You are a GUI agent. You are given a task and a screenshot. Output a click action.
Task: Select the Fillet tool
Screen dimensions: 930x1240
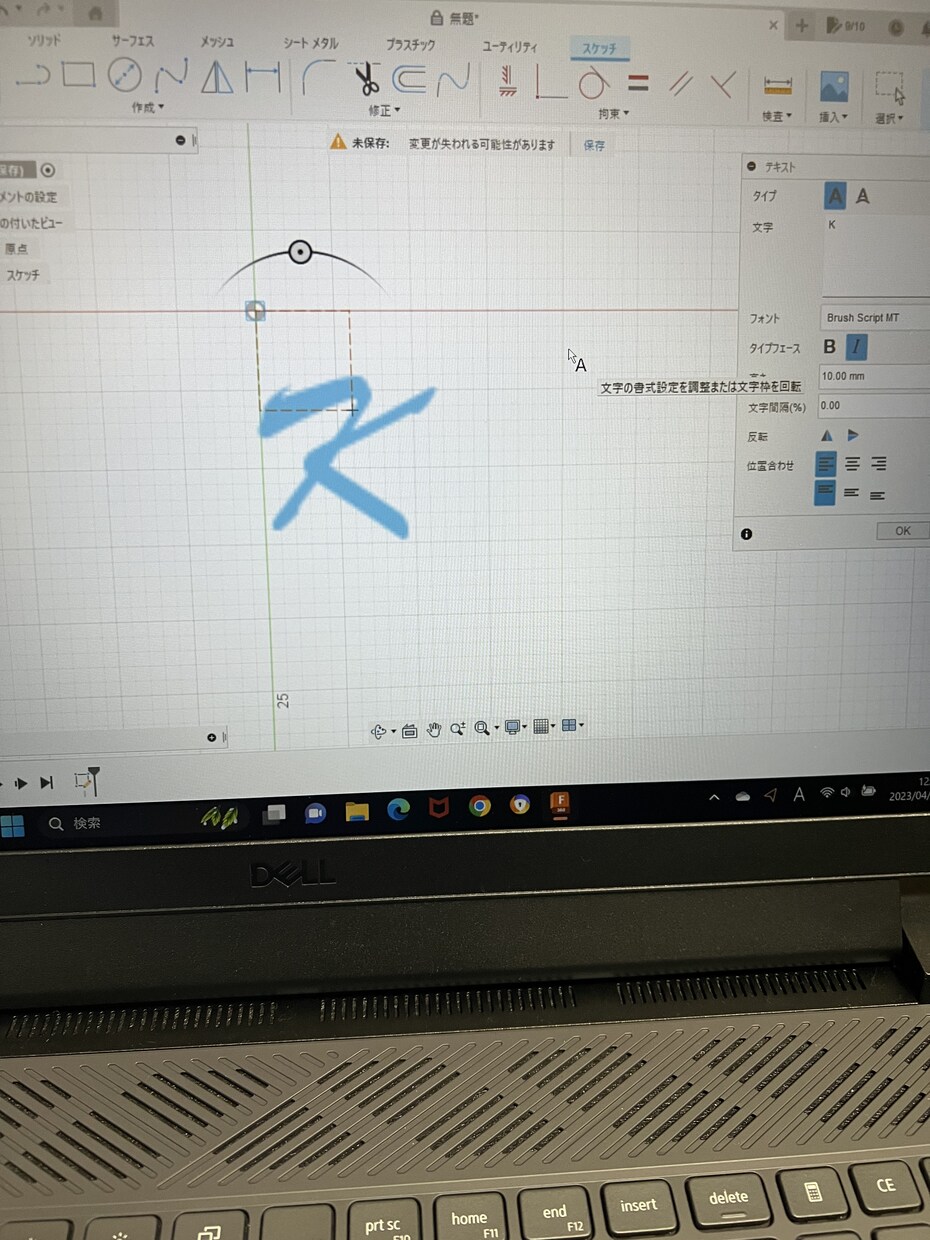[x=318, y=77]
